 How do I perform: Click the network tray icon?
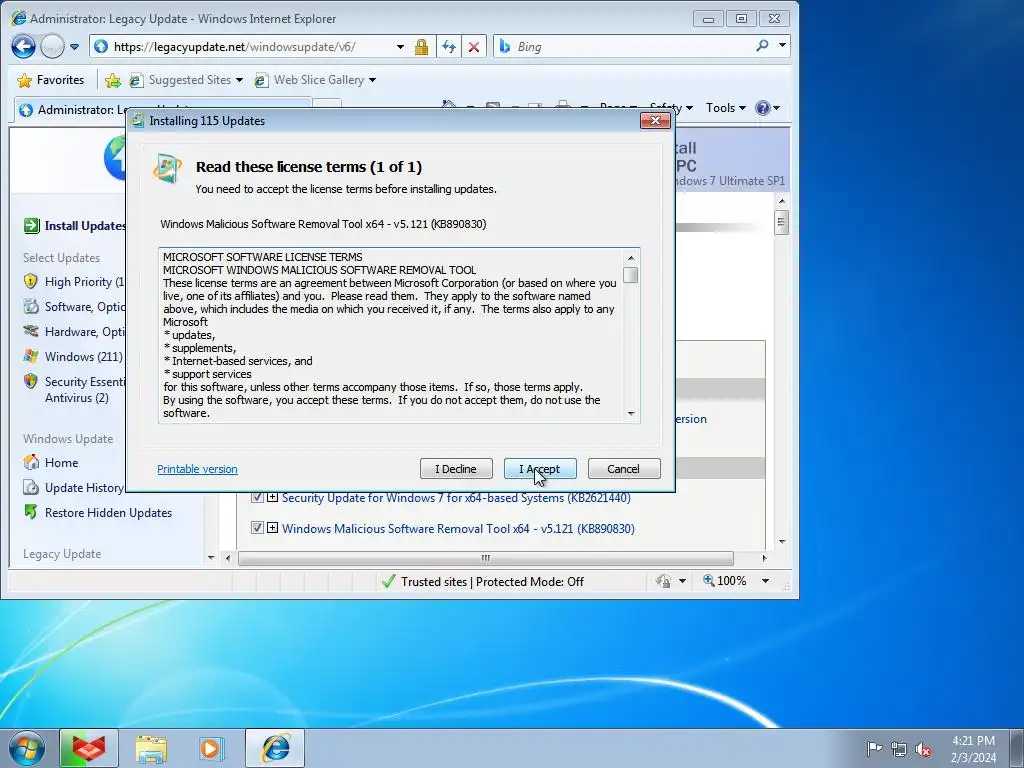click(899, 749)
